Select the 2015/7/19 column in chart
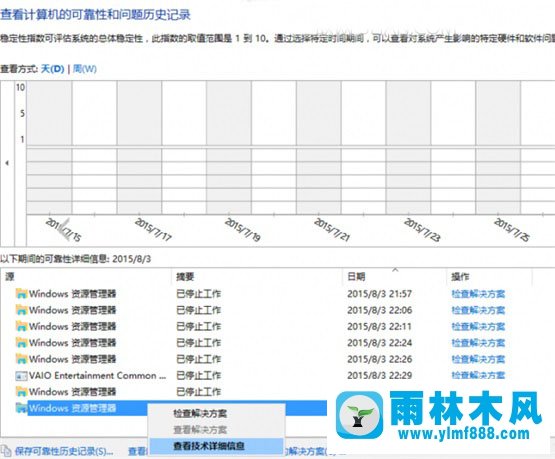This screenshot has height=459, width=555. [x=229, y=148]
